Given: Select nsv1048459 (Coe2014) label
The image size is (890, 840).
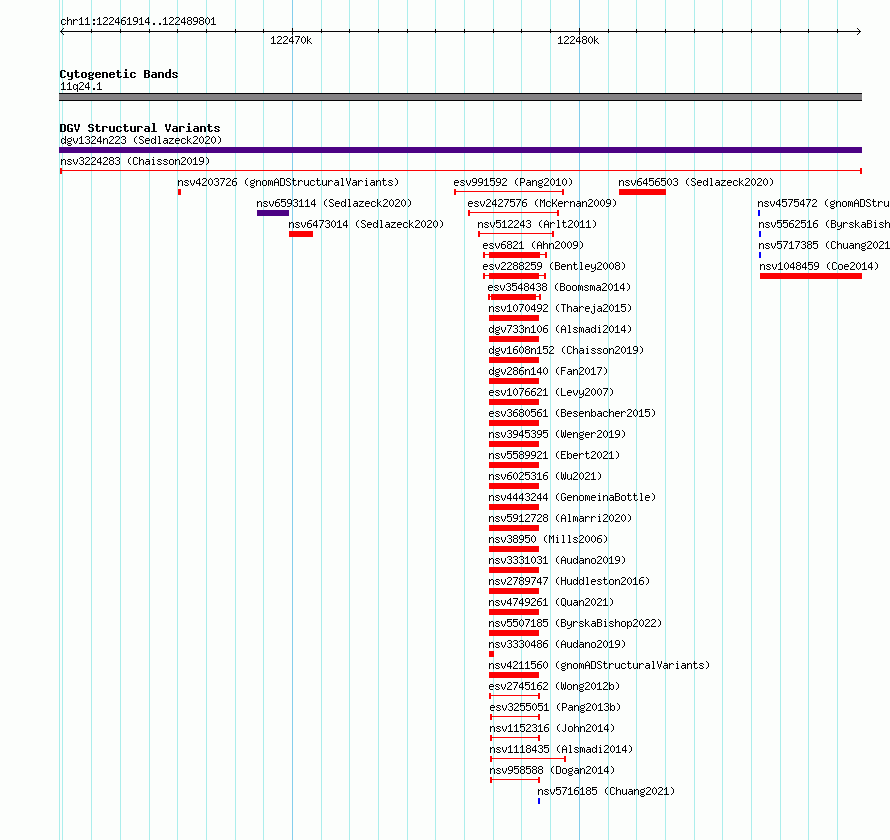Looking at the screenshot, I should tap(819, 266).
